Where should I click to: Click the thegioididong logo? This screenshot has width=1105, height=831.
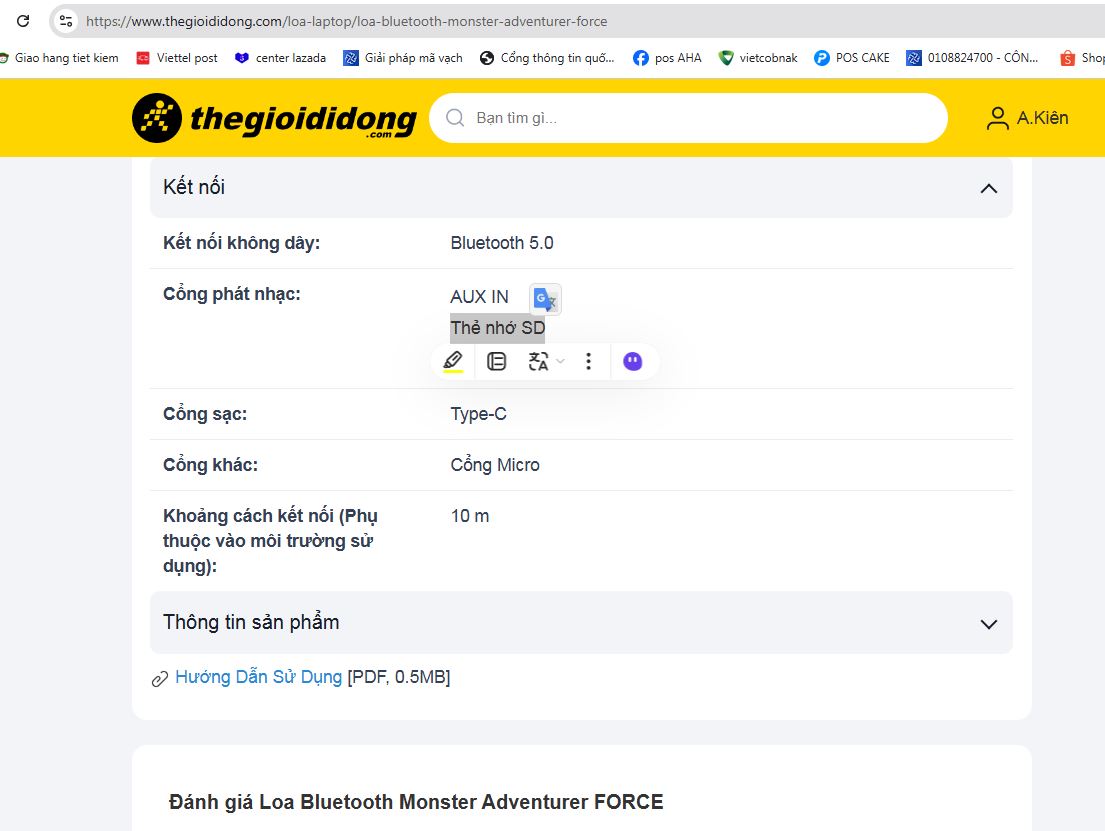pyautogui.click(x=274, y=118)
